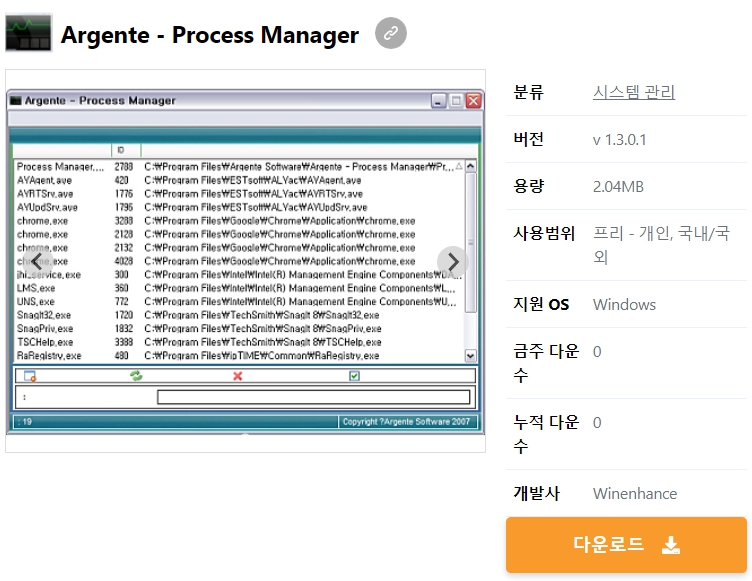This screenshot has height=581, width=752.
Task: Click the checkbox icon in the toolbar
Action: [x=354, y=376]
